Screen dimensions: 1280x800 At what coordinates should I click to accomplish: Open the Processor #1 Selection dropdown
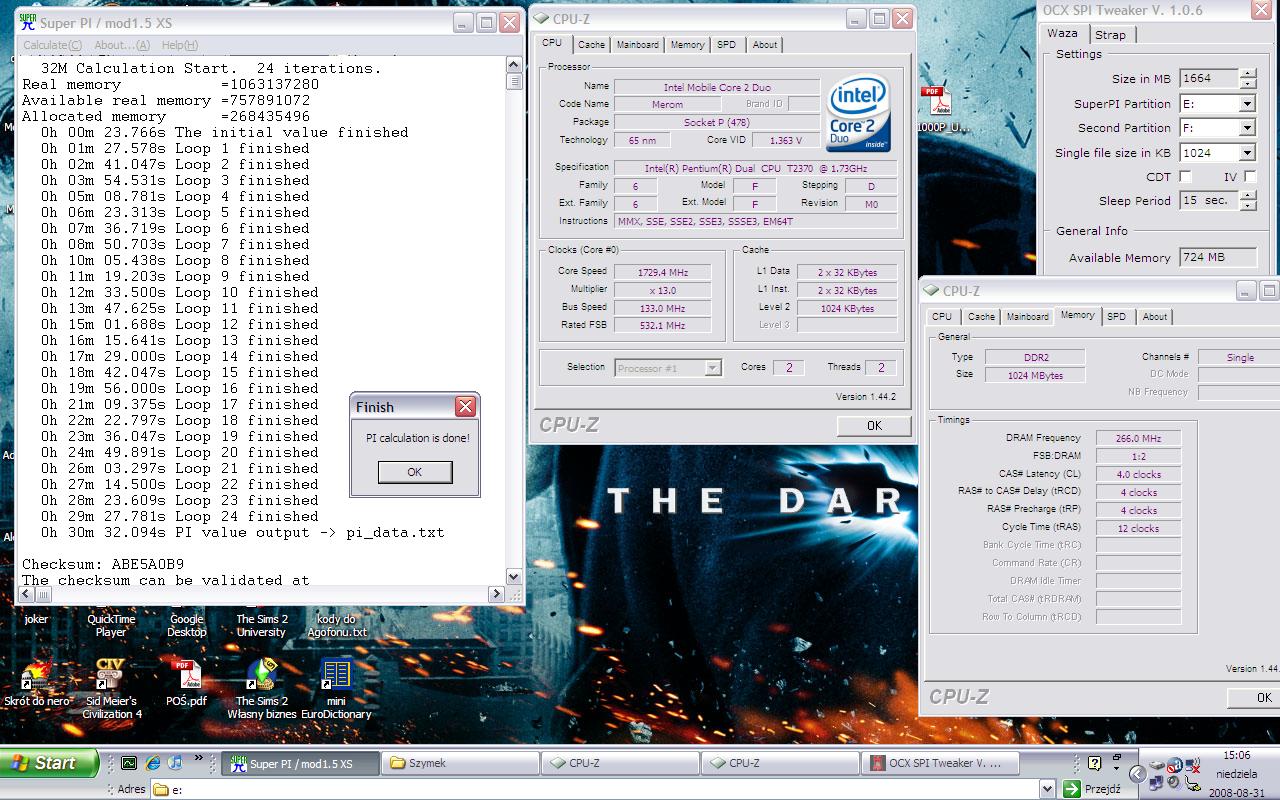click(712, 368)
